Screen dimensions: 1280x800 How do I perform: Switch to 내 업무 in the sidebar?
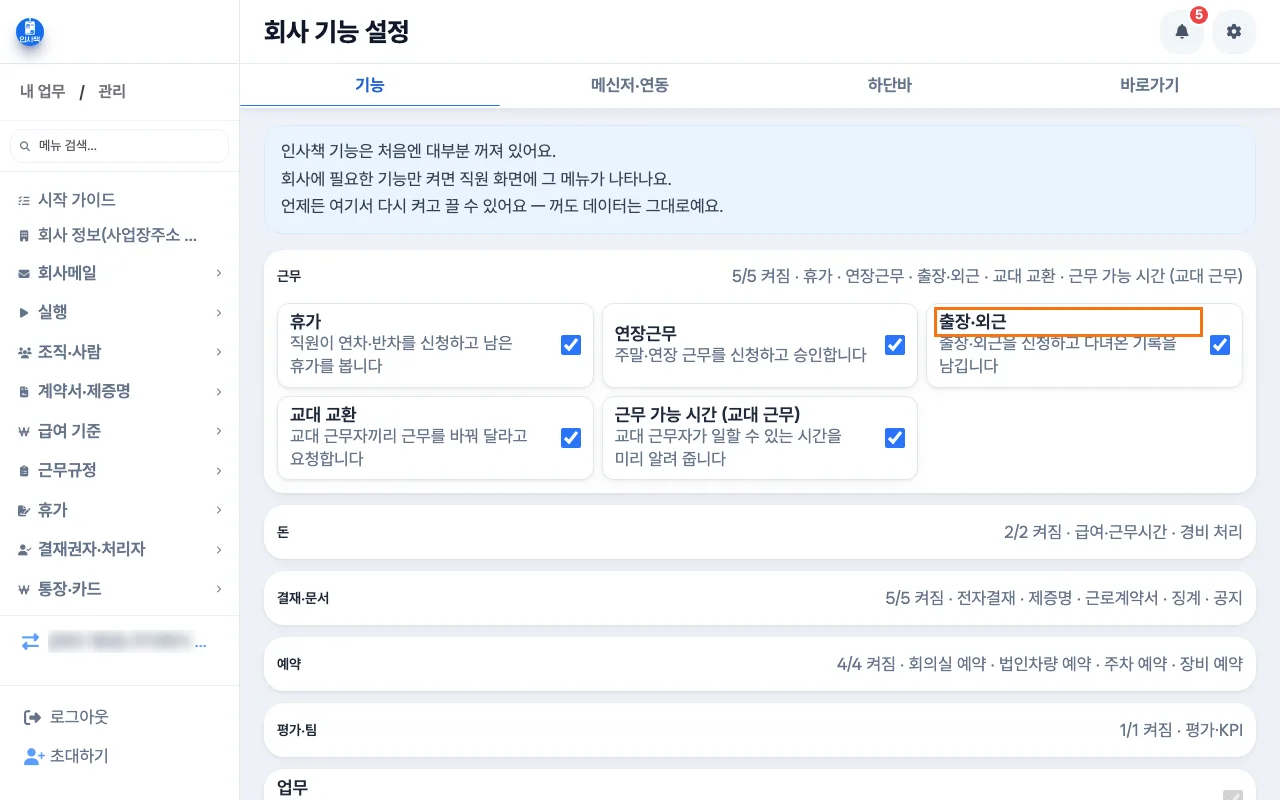(43, 92)
